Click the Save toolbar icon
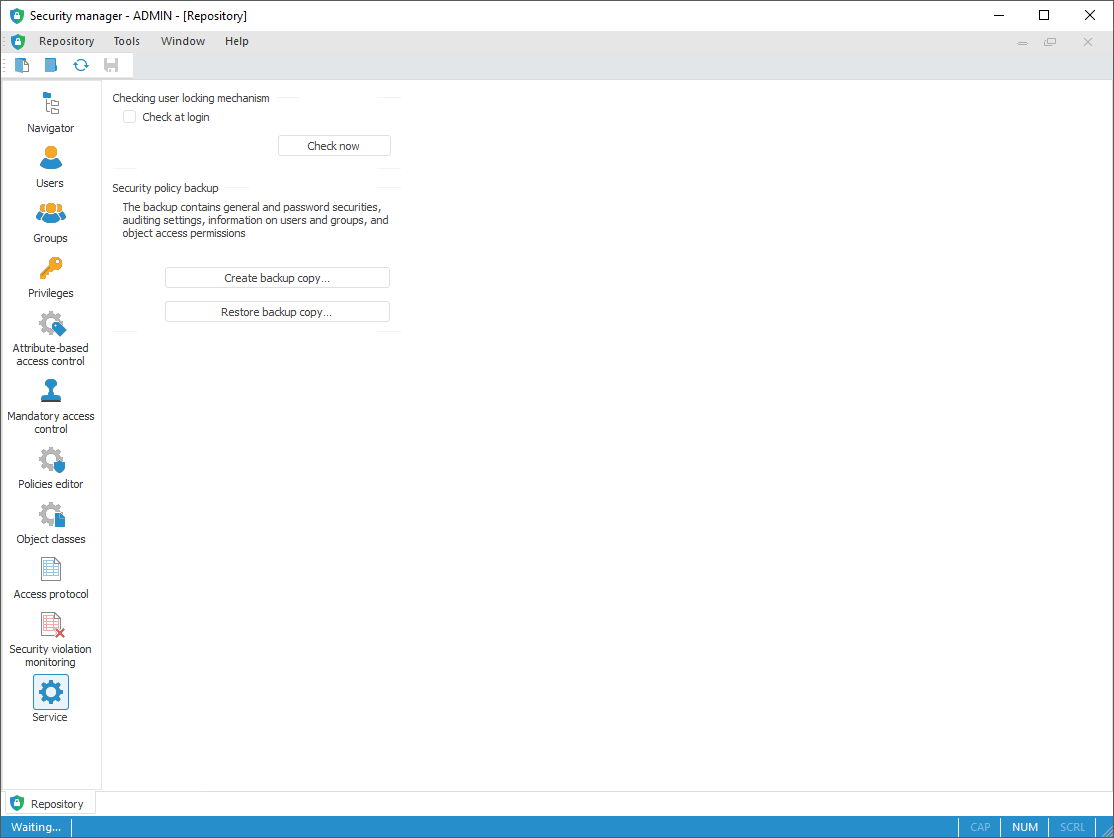The height and width of the screenshot is (838, 1114). point(111,65)
